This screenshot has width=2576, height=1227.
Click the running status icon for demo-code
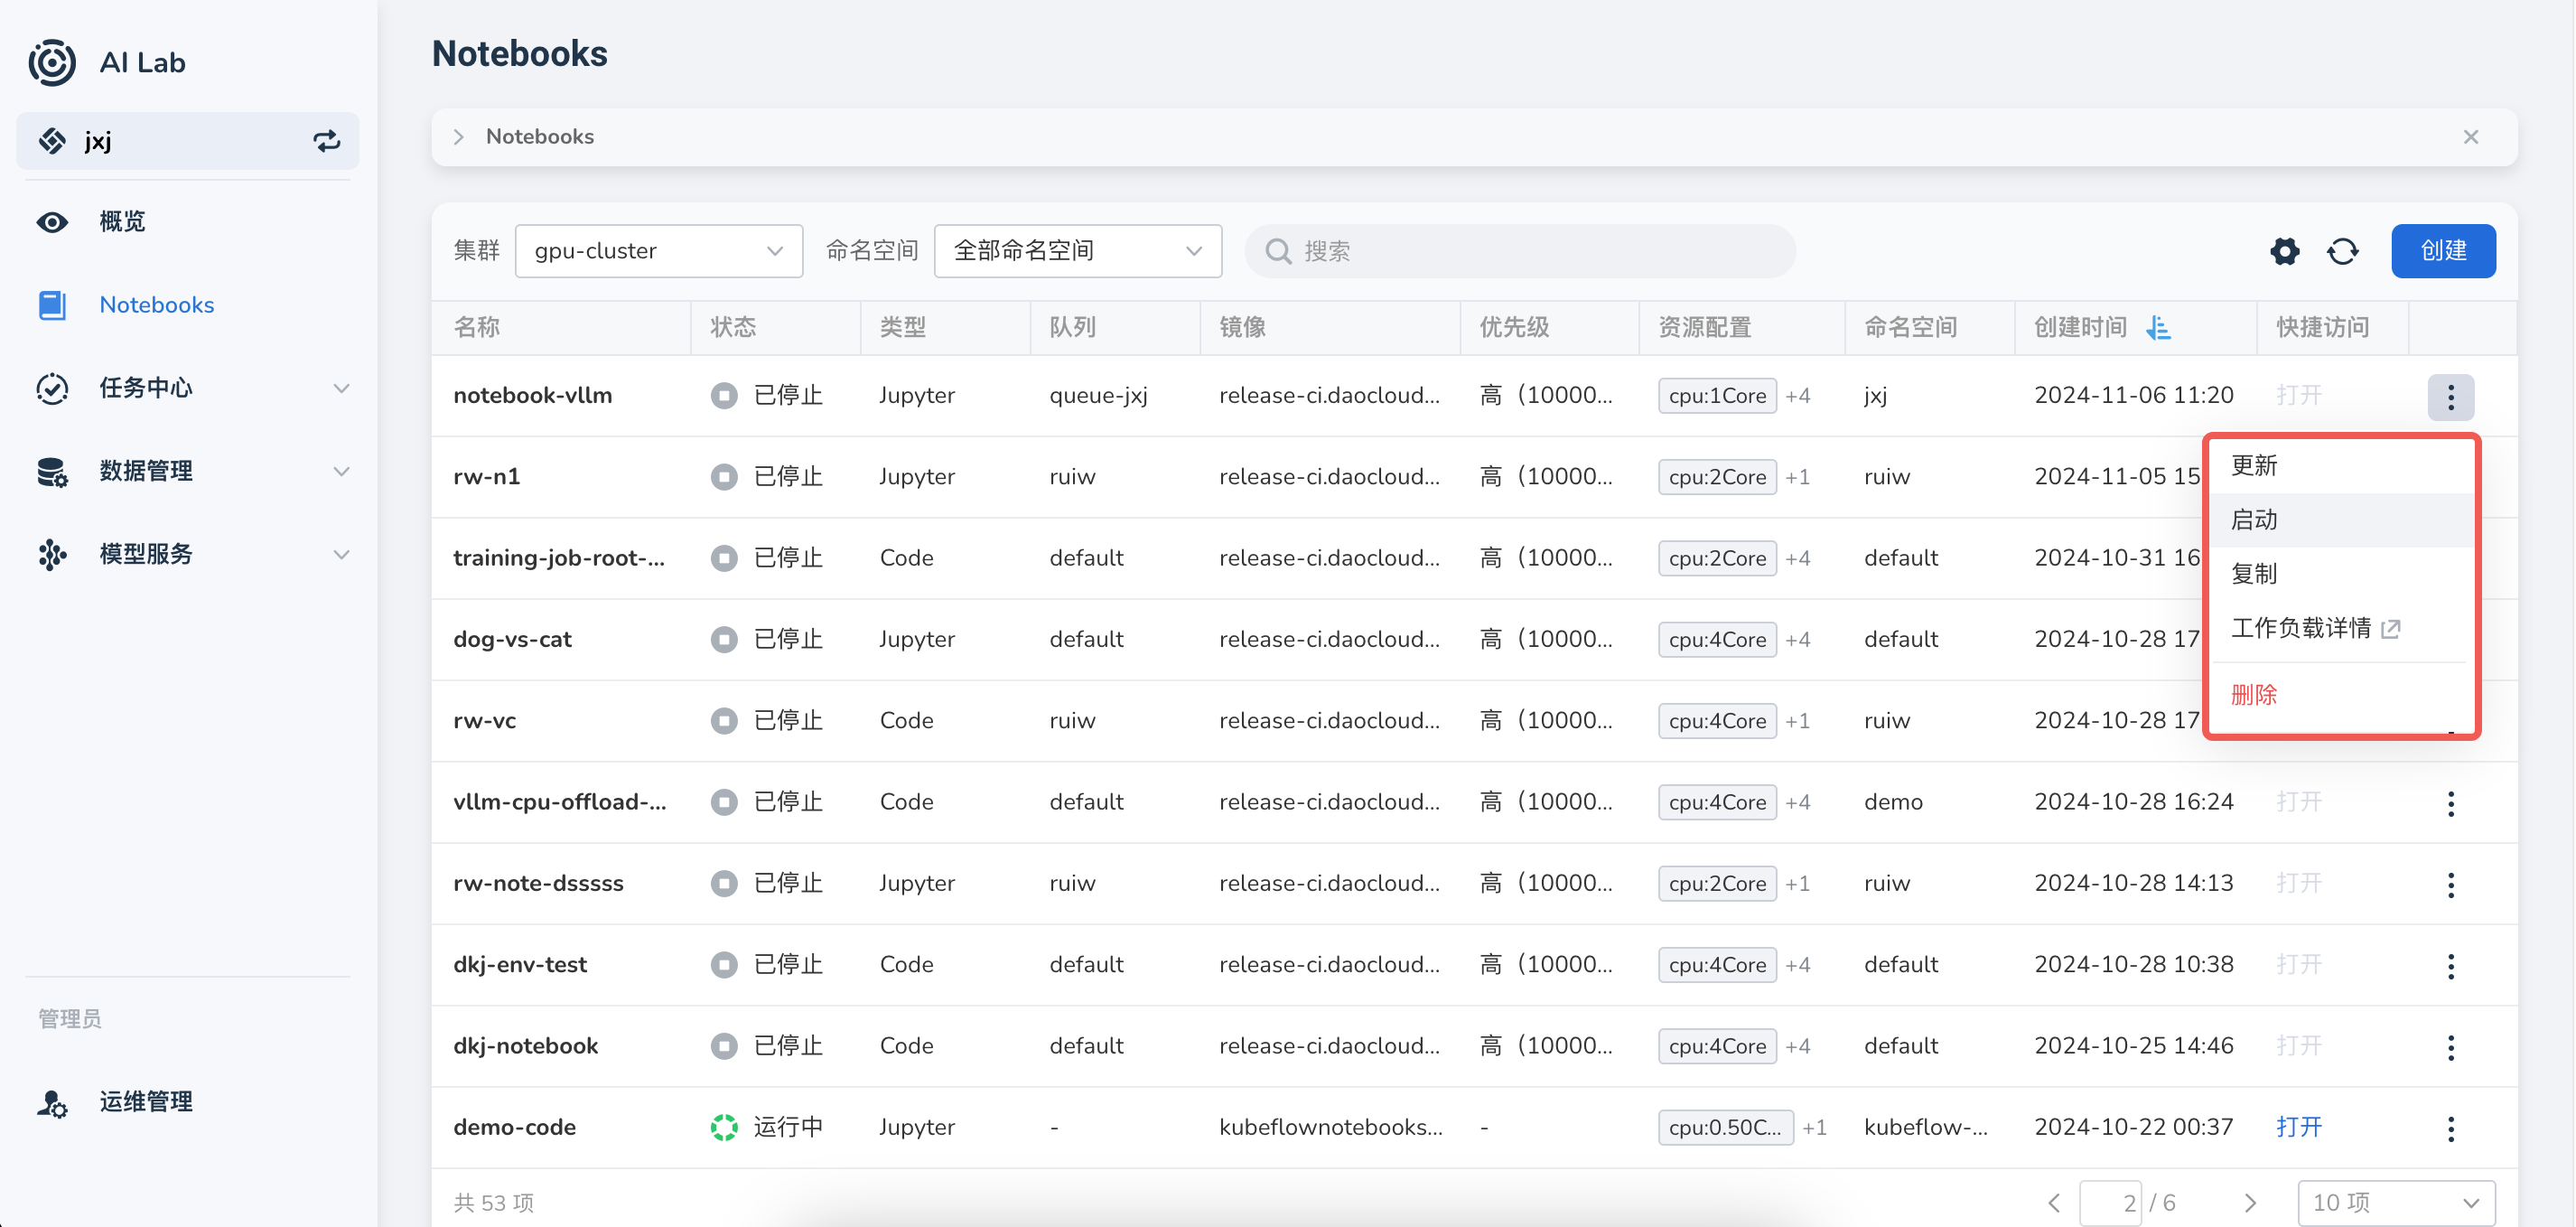pos(724,1128)
